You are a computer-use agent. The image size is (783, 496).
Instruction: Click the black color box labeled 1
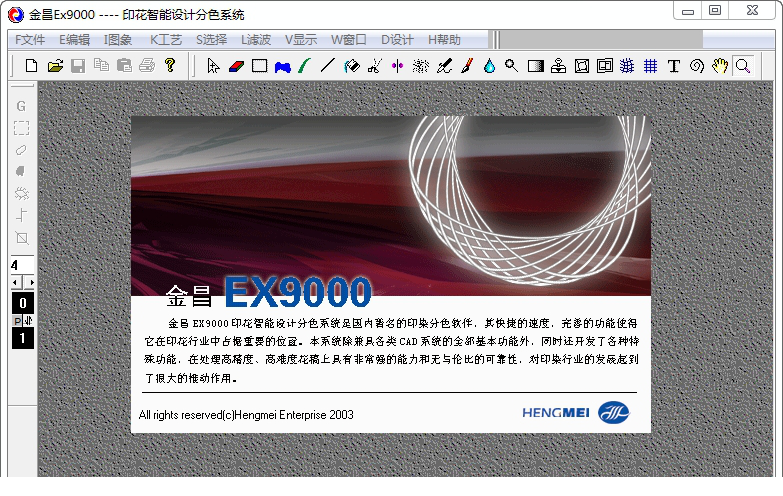click(22, 338)
